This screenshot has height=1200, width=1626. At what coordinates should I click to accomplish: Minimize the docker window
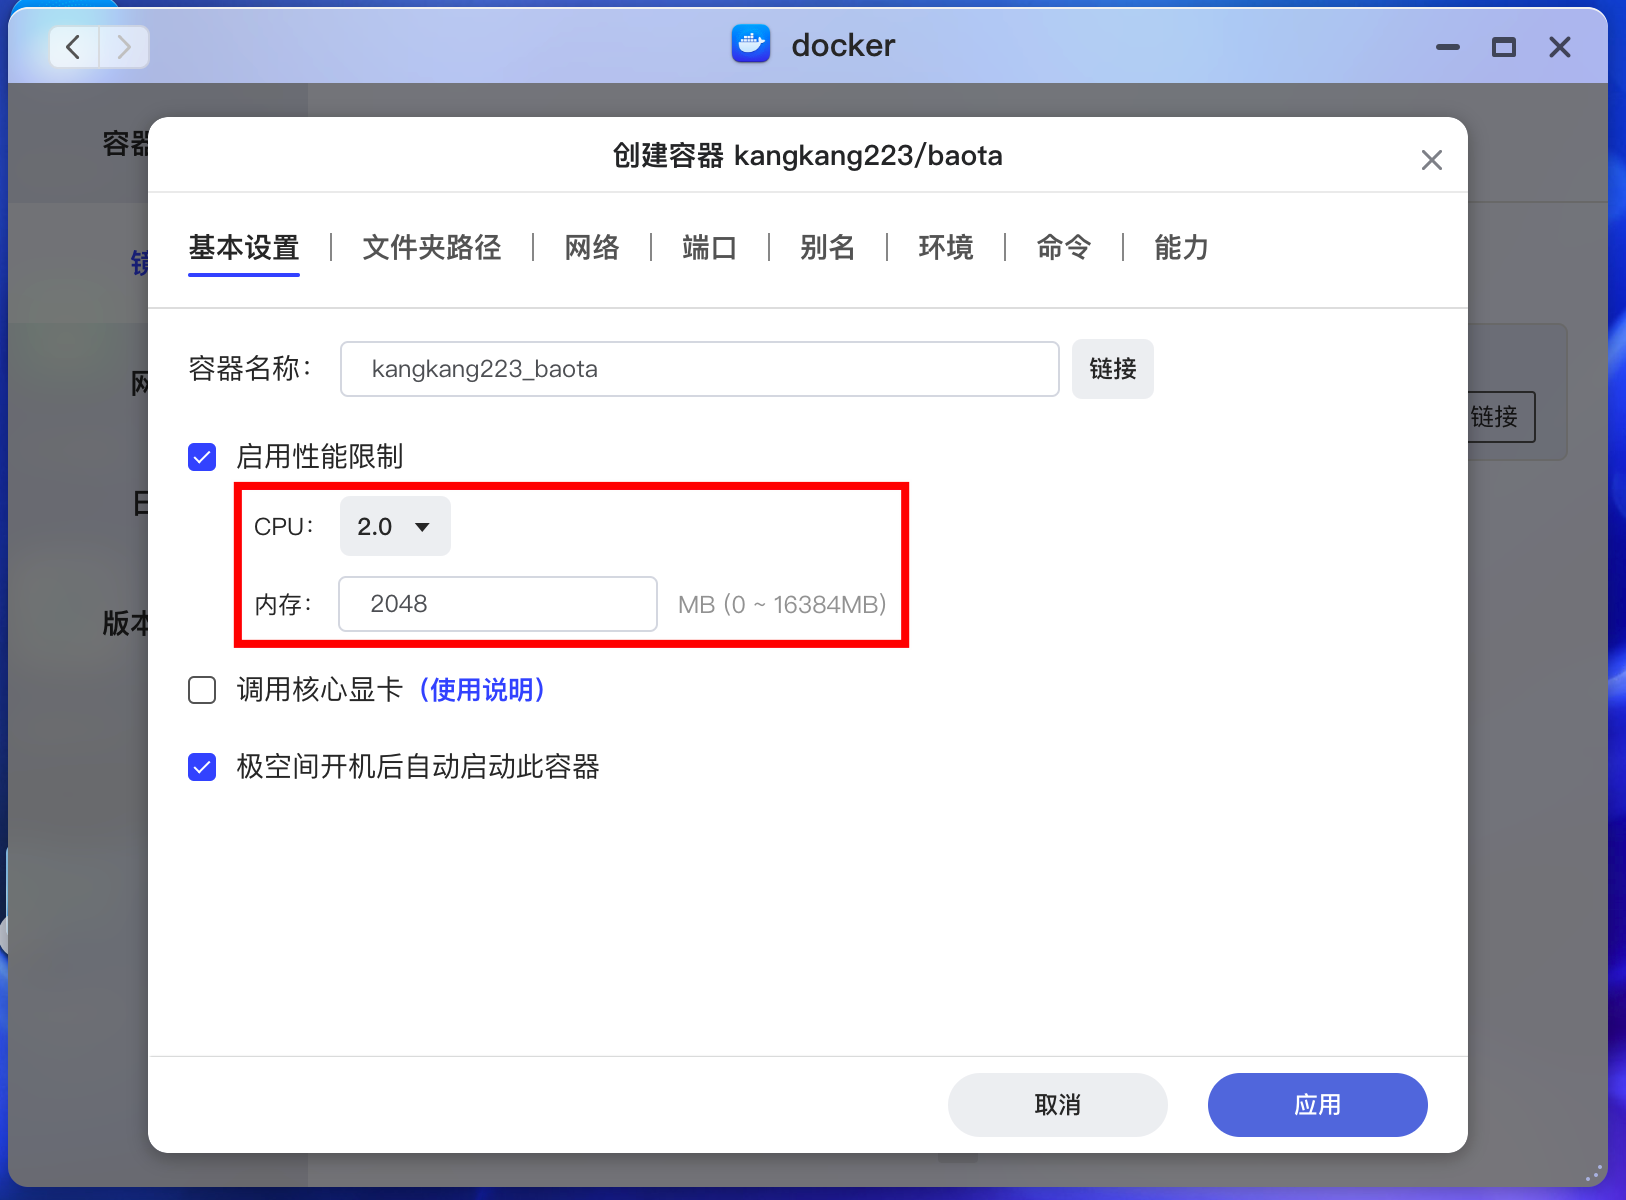[x=1448, y=47]
